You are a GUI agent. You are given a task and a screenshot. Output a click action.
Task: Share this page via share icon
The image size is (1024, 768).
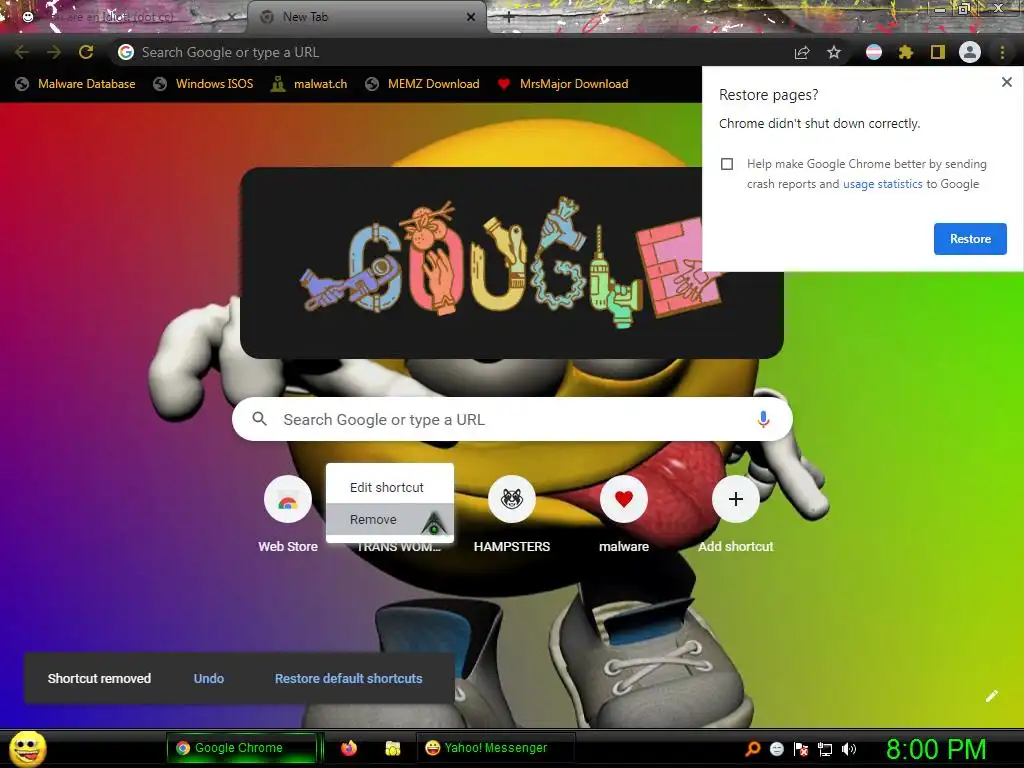802,52
